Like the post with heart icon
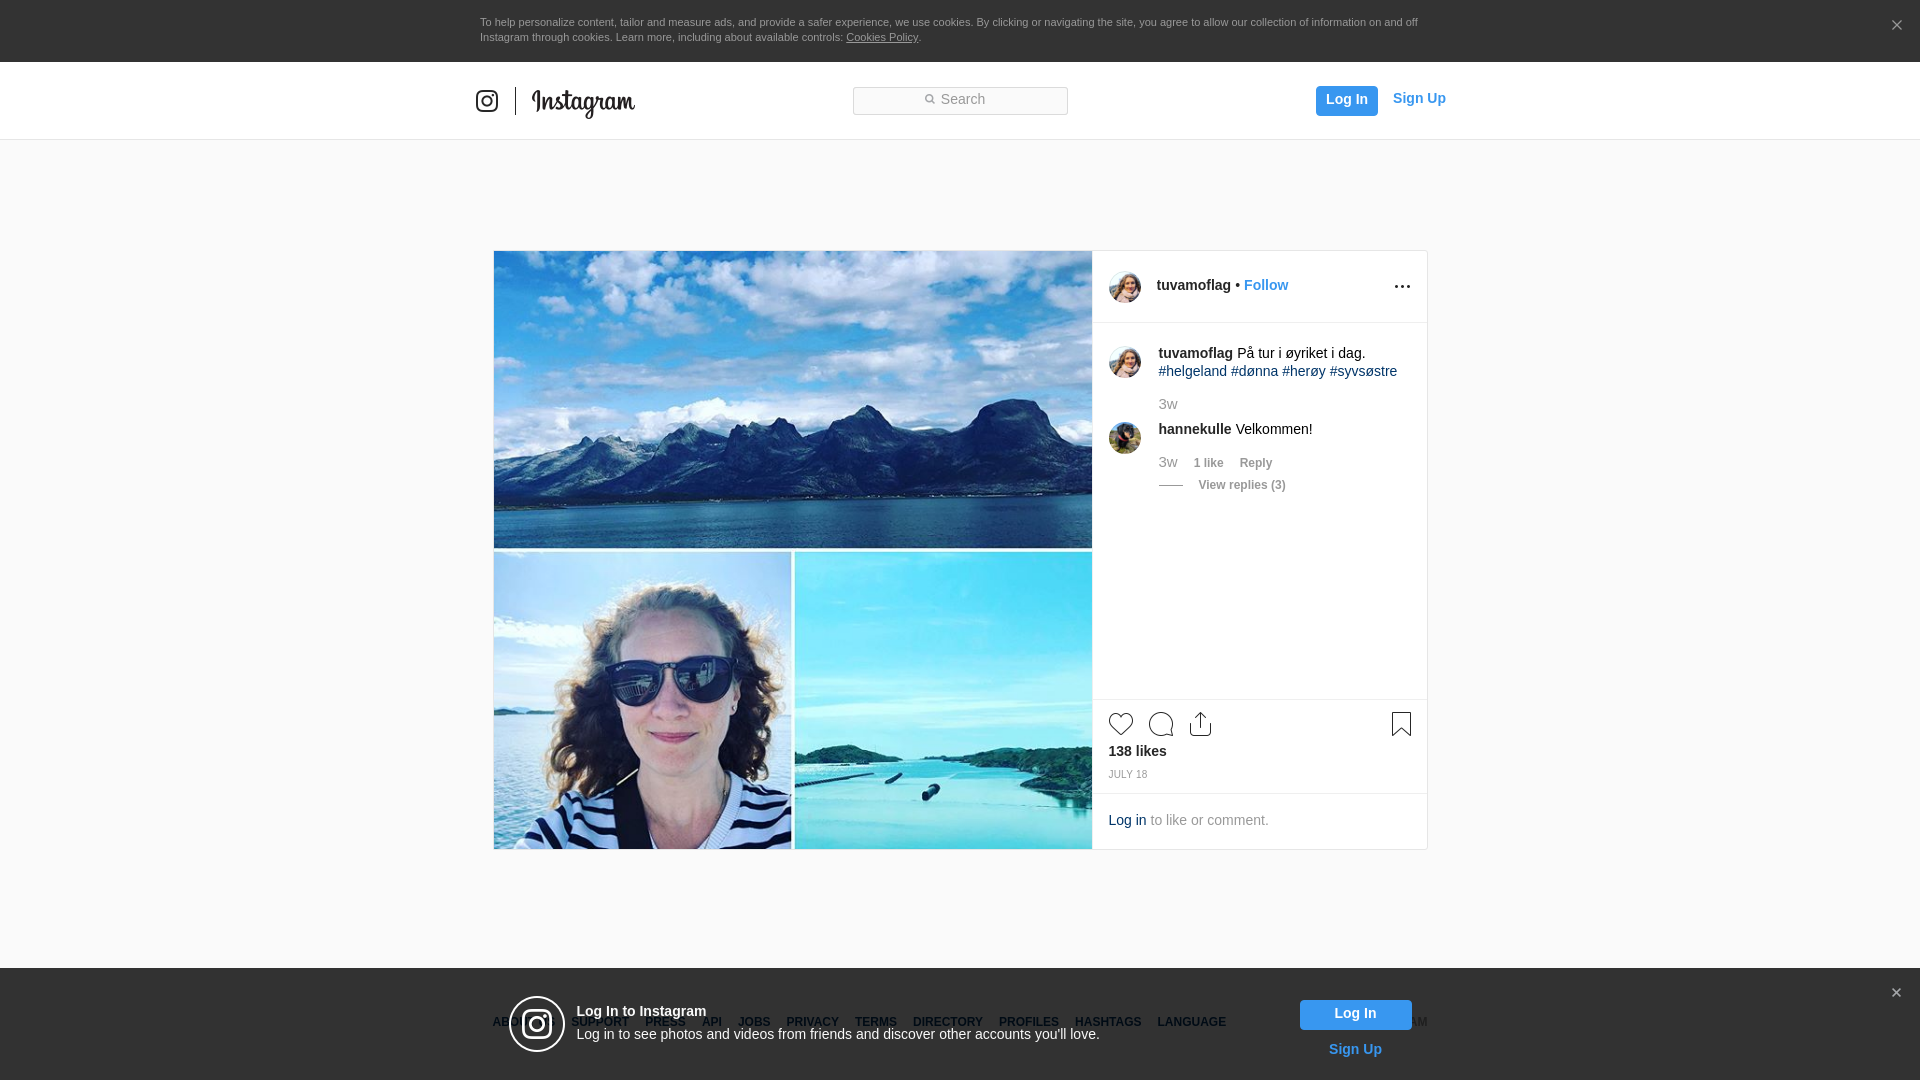 [x=1120, y=724]
